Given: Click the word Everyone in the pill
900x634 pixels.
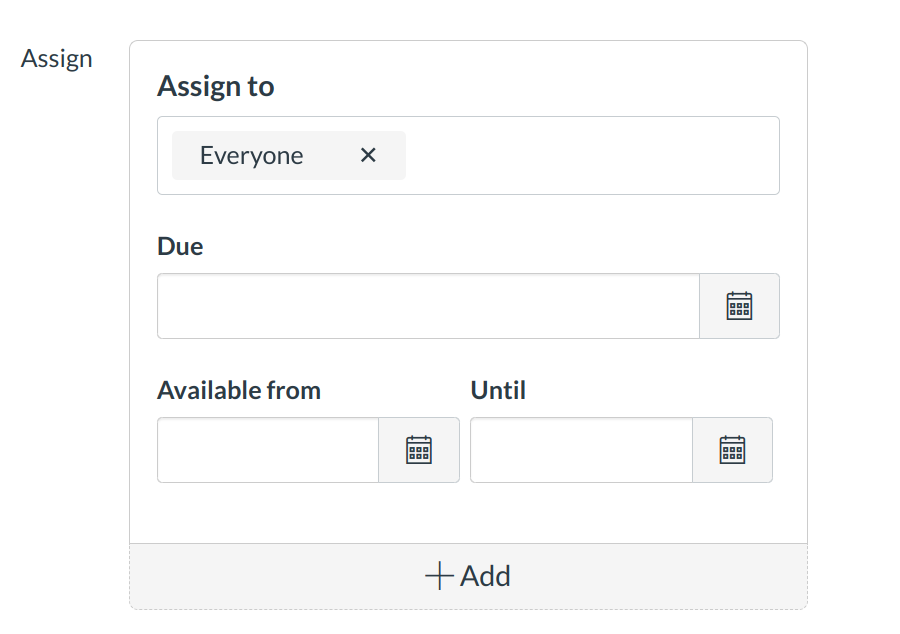Looking at the screenshot, I should point(251,155).
